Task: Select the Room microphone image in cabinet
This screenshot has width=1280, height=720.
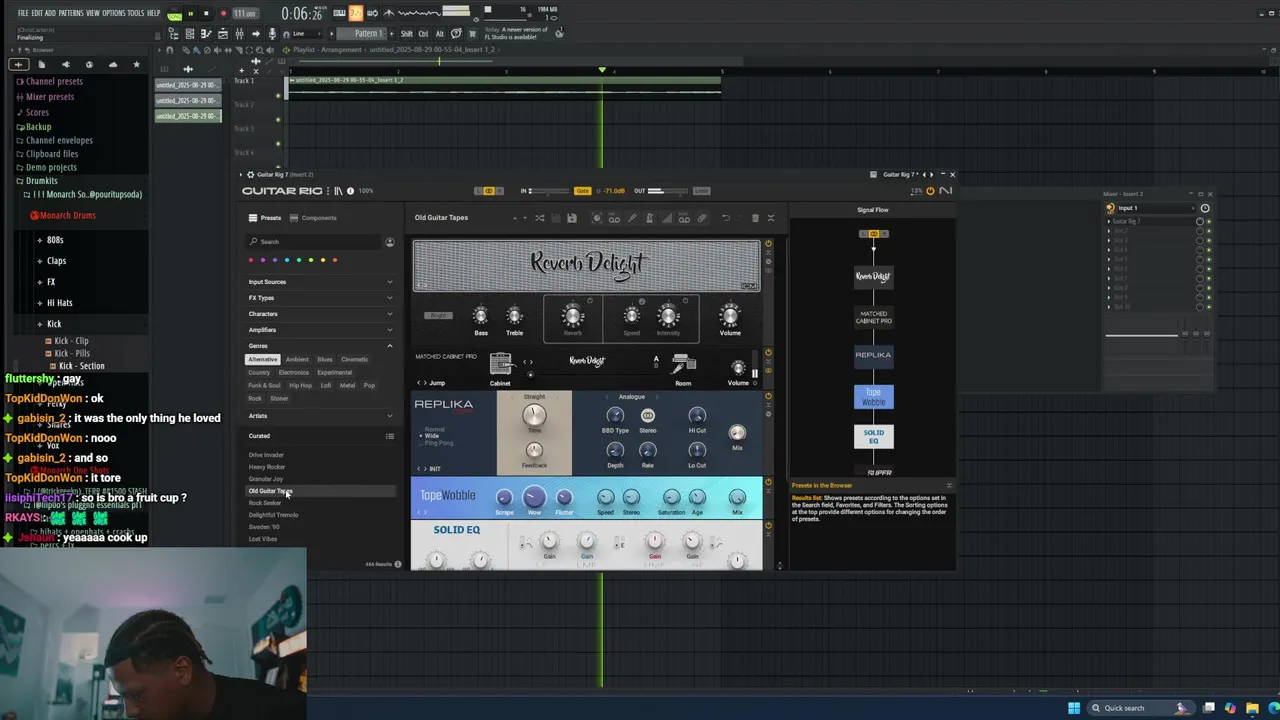Action: pyautogui.click(x=684, y=364)
